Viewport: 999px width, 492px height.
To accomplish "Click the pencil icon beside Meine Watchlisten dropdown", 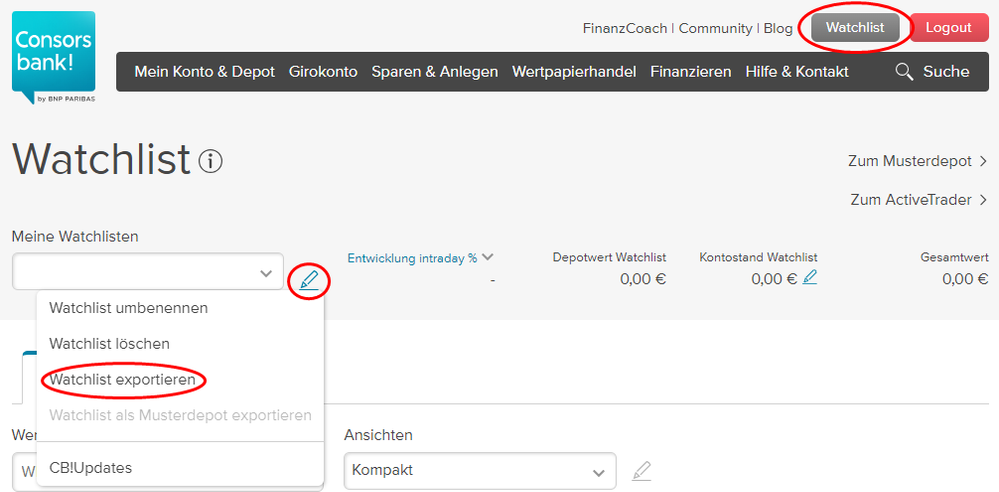I will (308, 280).
